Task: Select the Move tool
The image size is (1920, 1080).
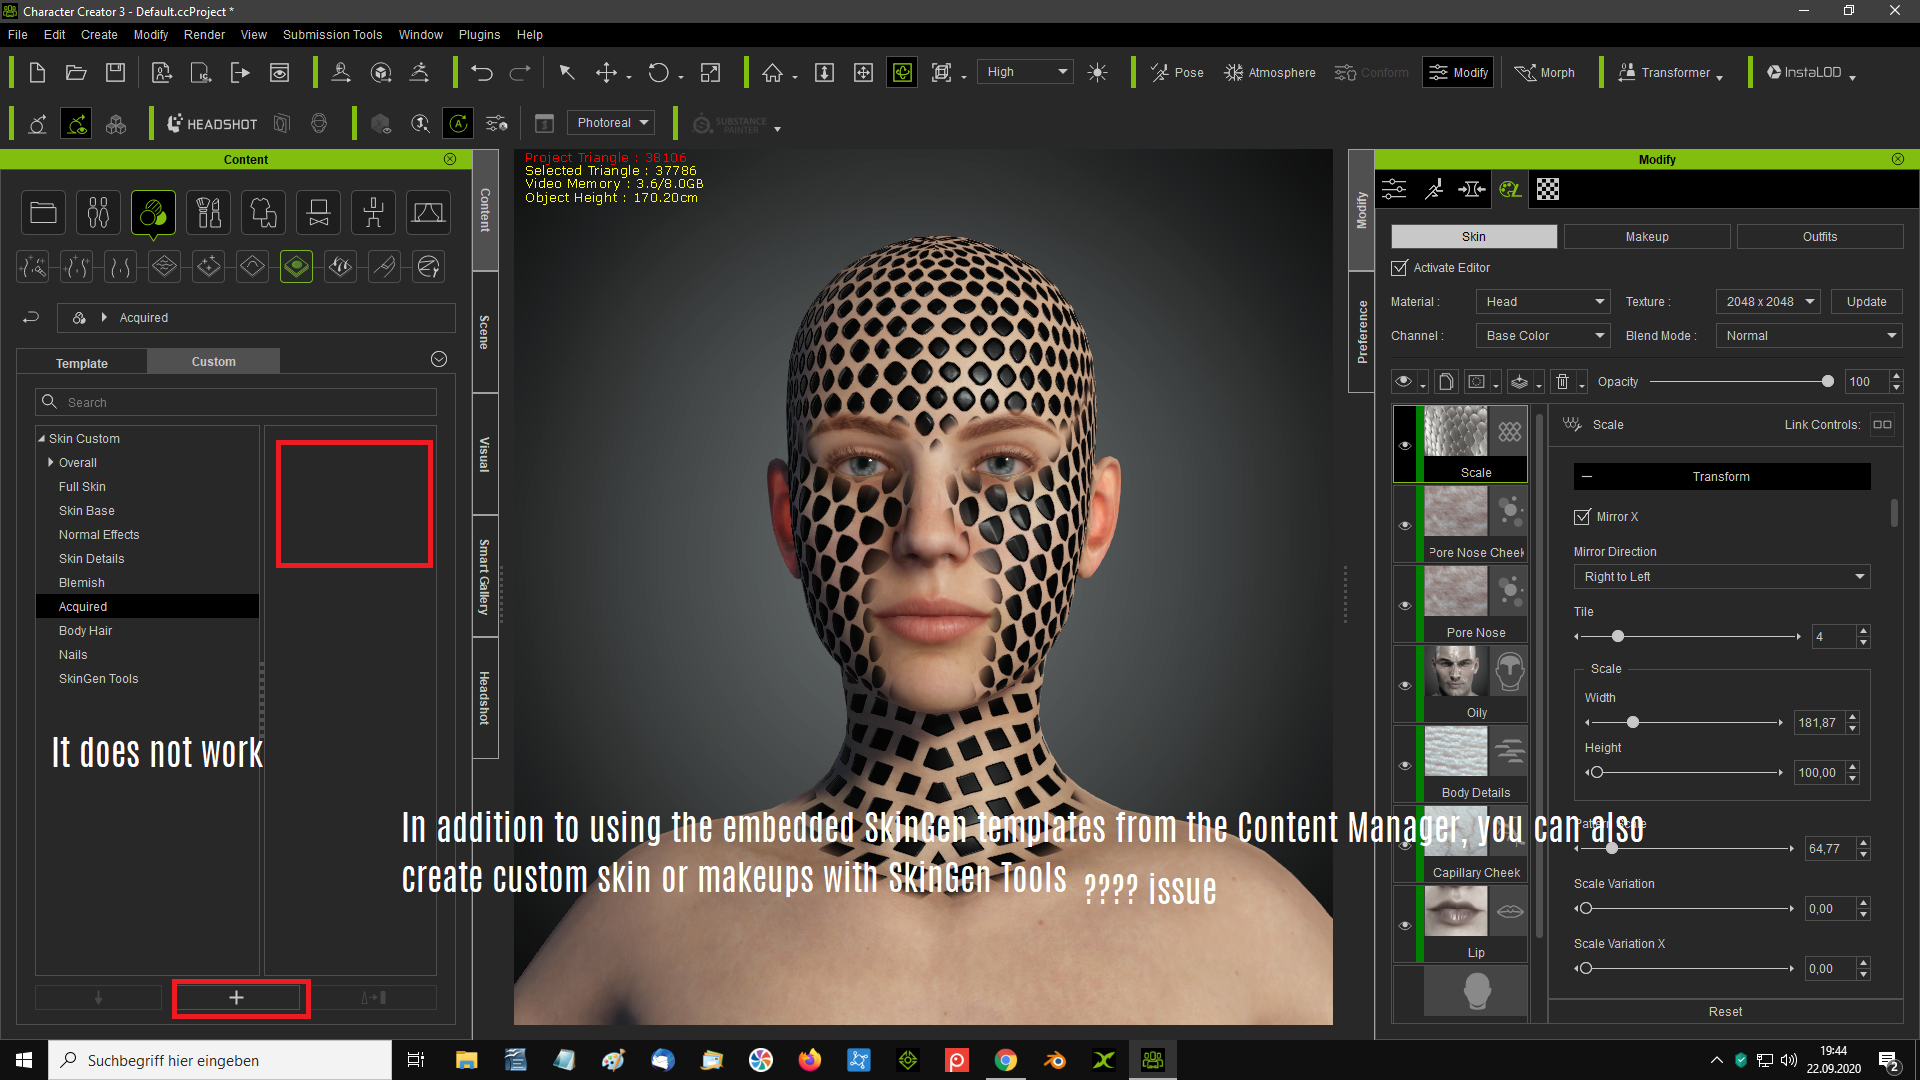Action: click(606, 72)
